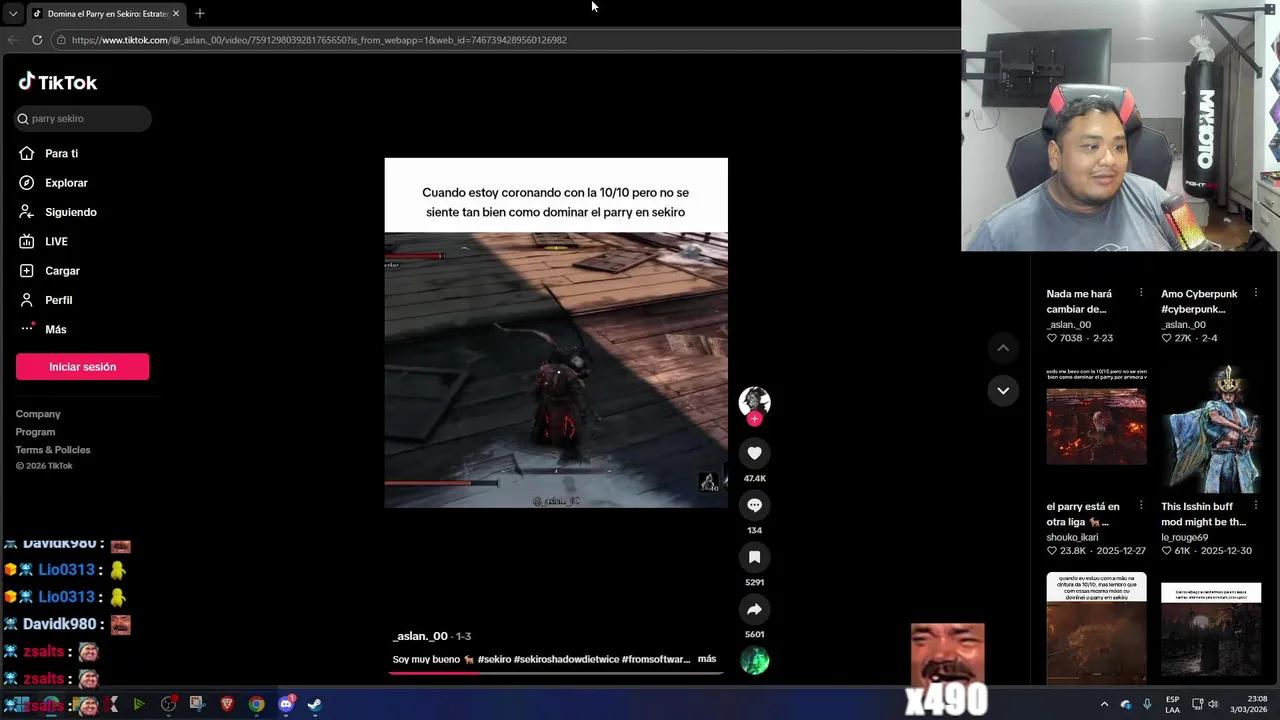Go to next video with down chevron

pyautogui.click(x=1003, y=390)
